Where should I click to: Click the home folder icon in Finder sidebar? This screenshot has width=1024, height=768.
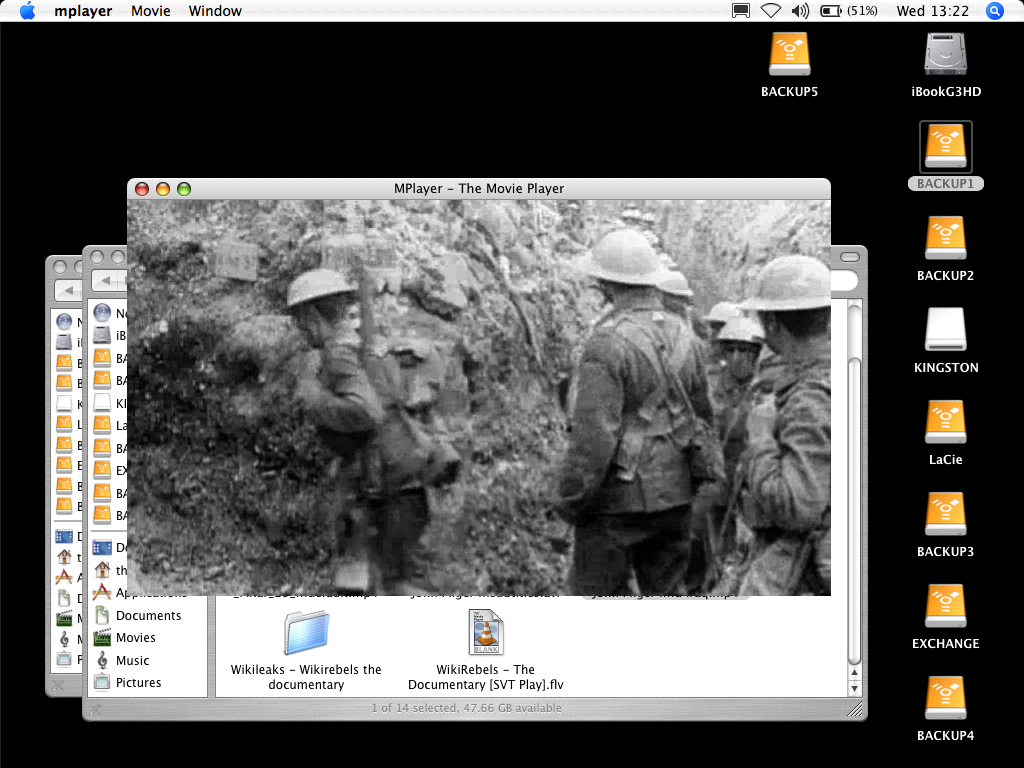[x=102, y=570]
